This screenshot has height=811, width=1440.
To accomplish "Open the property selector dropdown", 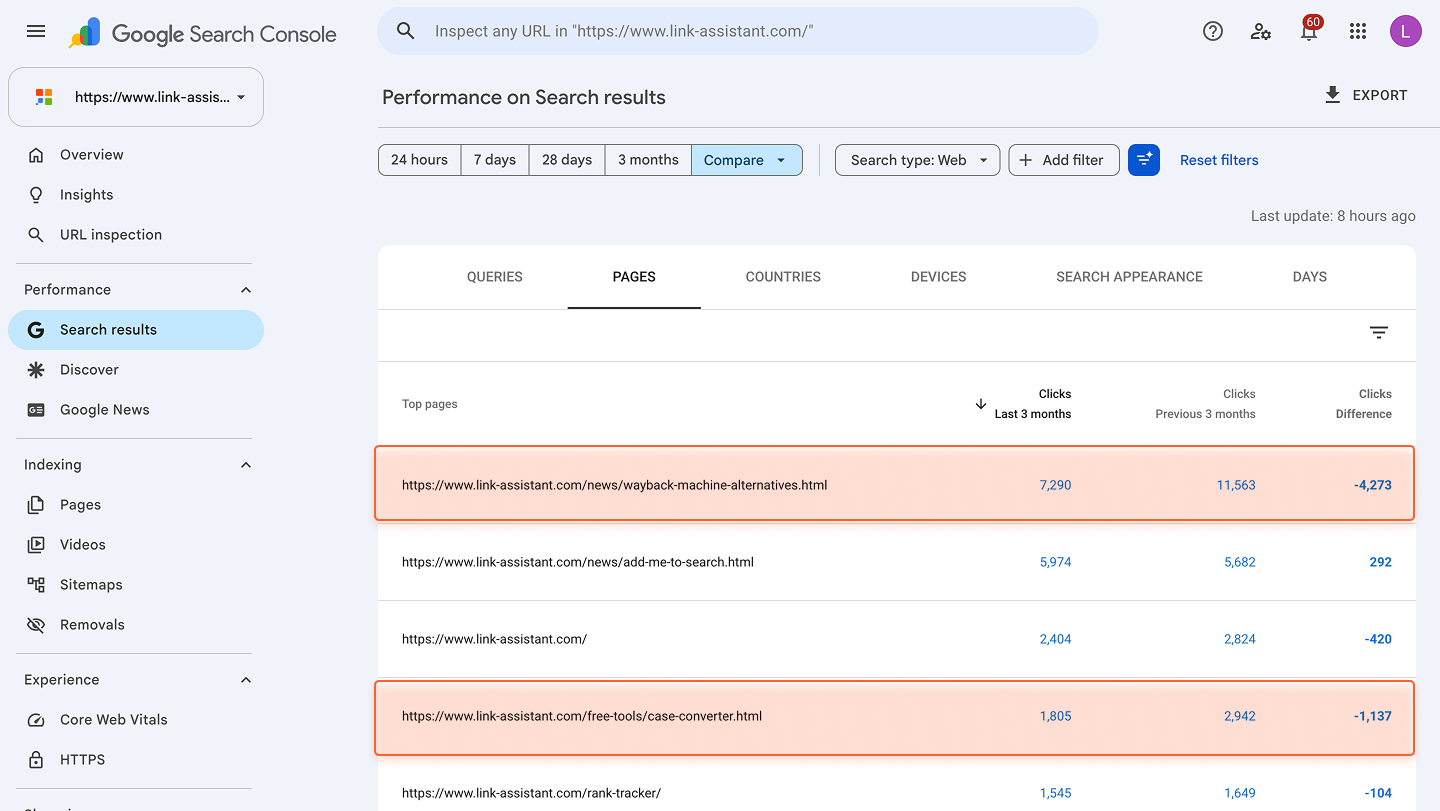I will (136, 97).
